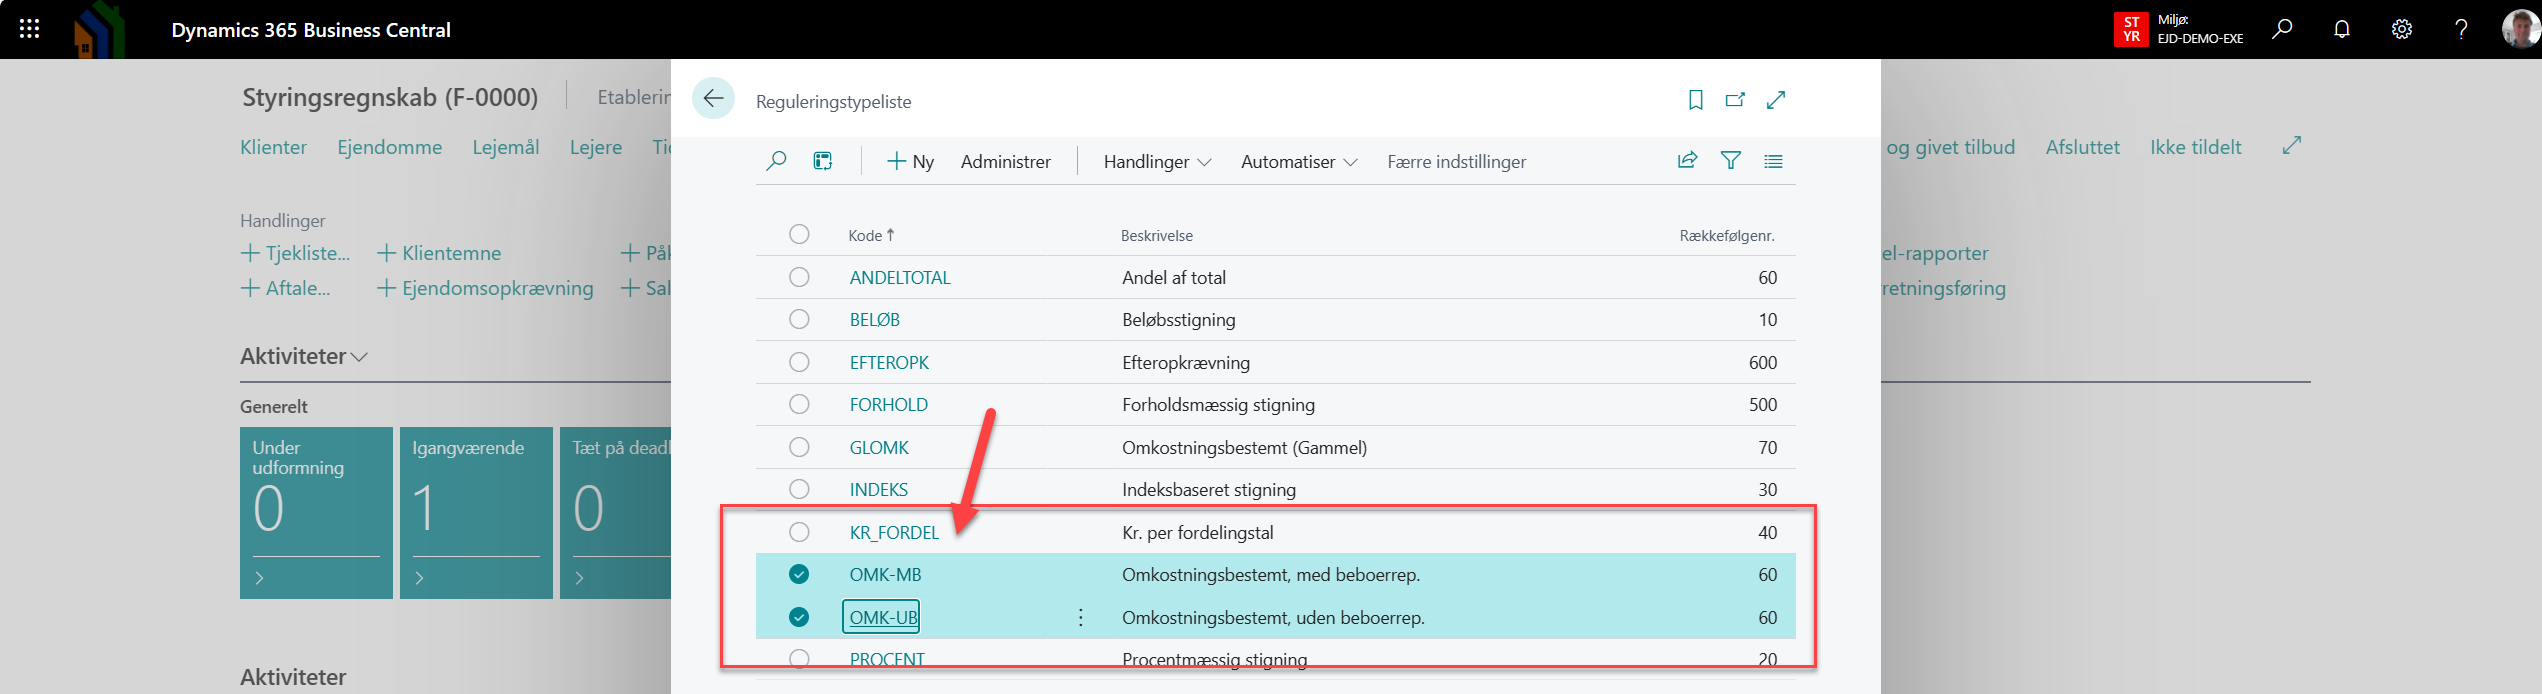2542x694 pixels.
Task: Open the Lejemål menu in the background
Action: pos(506,147)
